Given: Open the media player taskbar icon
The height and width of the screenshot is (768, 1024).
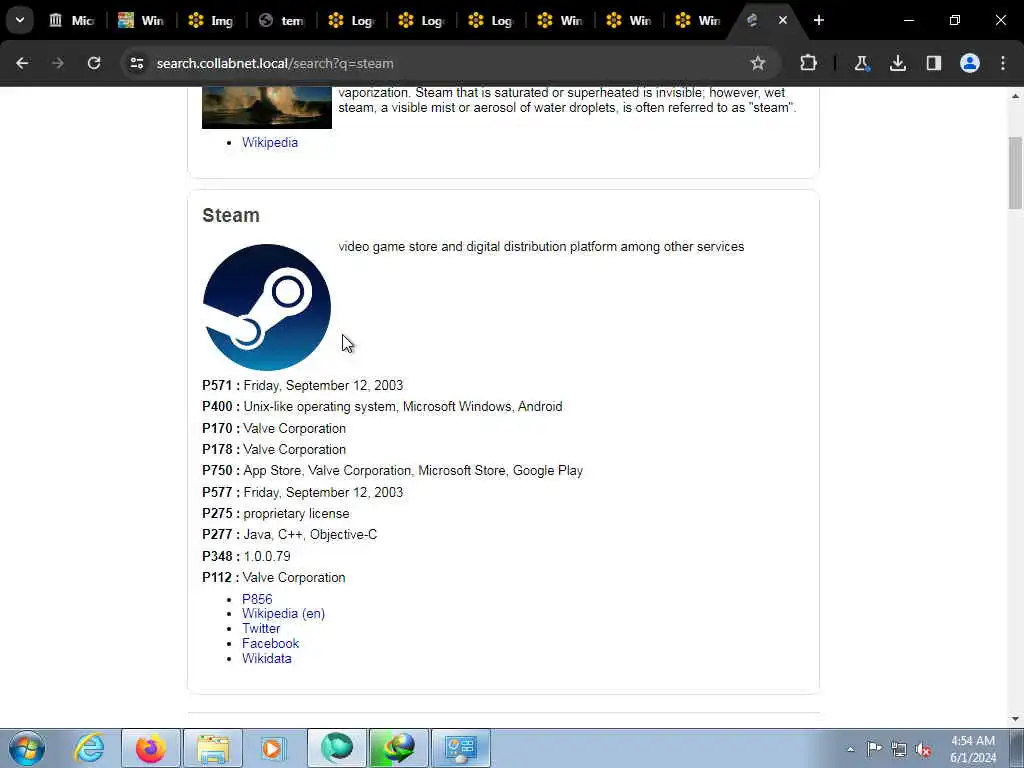Looking at the screenshot, I should [274, 748].
